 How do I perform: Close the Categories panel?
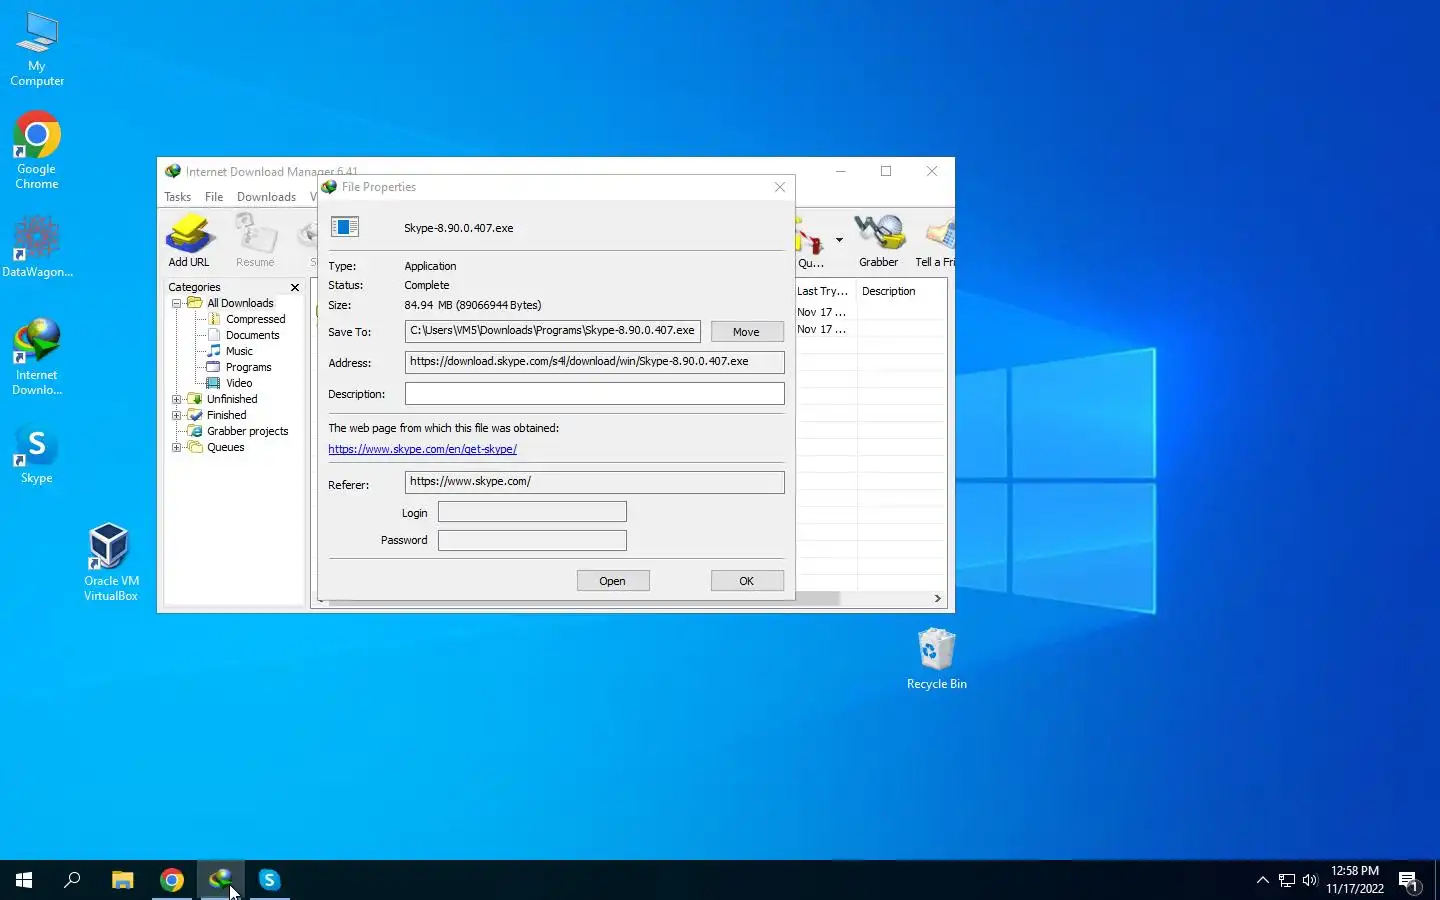[x=295, y=287]
